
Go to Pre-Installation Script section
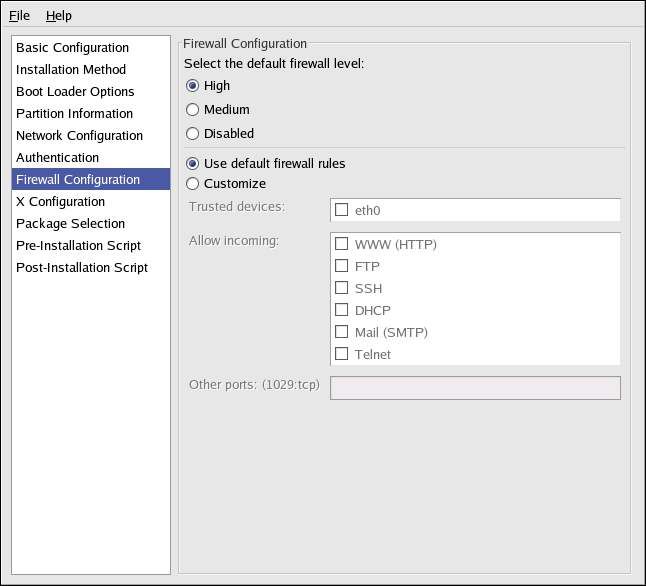click(x=78, y=246)
